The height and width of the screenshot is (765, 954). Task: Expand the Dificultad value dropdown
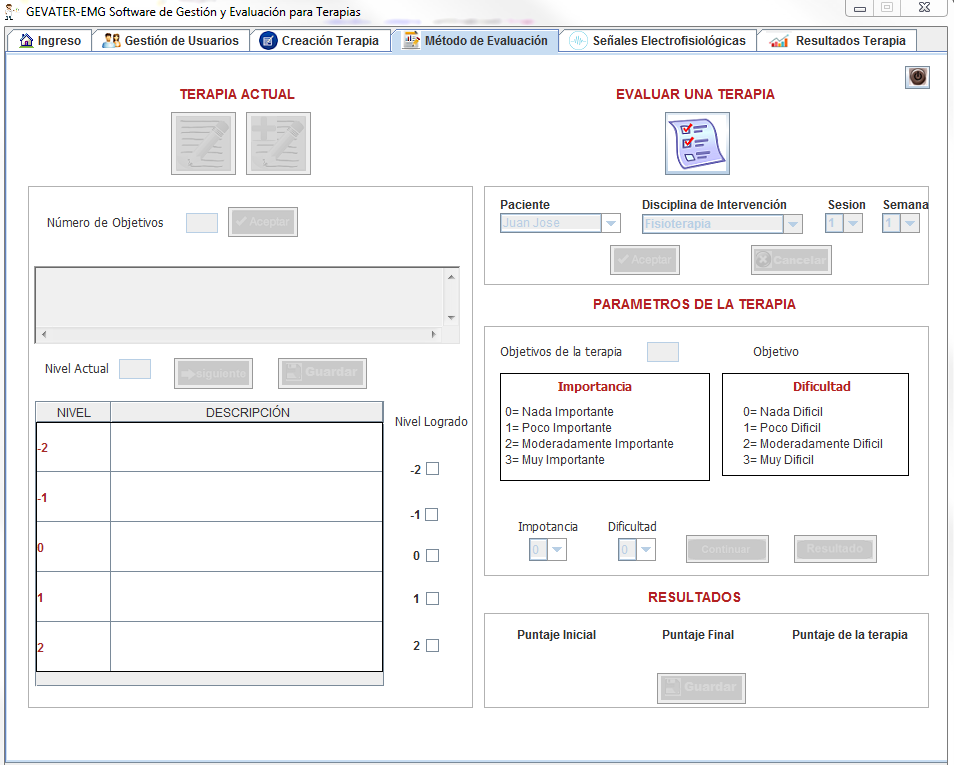pyautogui.click(x=646, y=549)
